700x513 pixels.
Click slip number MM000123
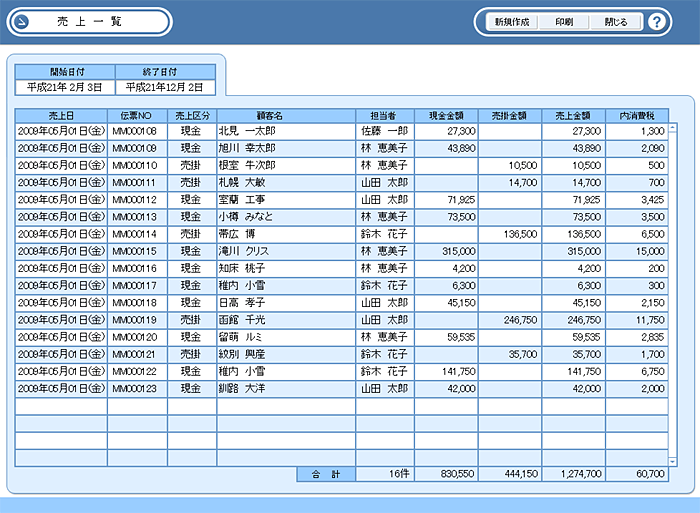click(137, 388)
